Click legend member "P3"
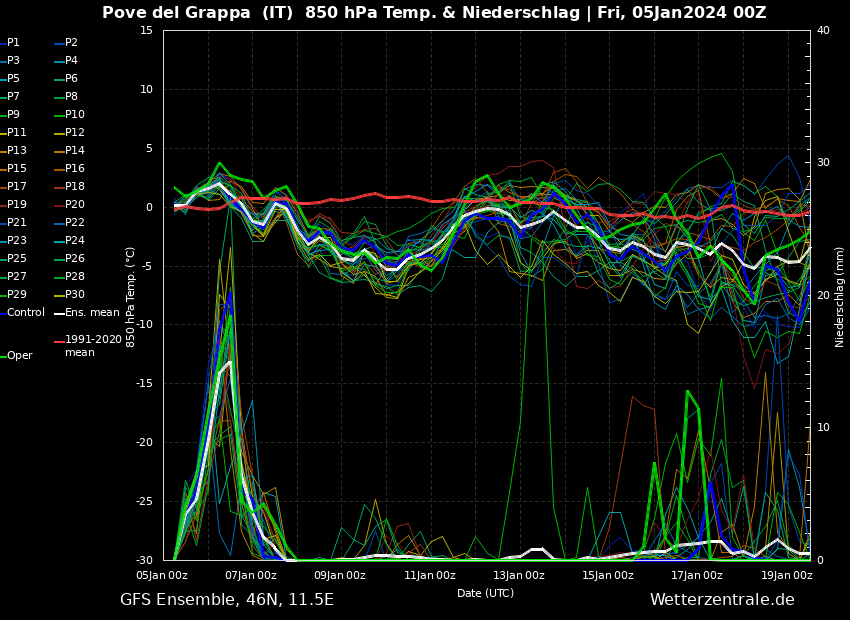 coord(10,60)
